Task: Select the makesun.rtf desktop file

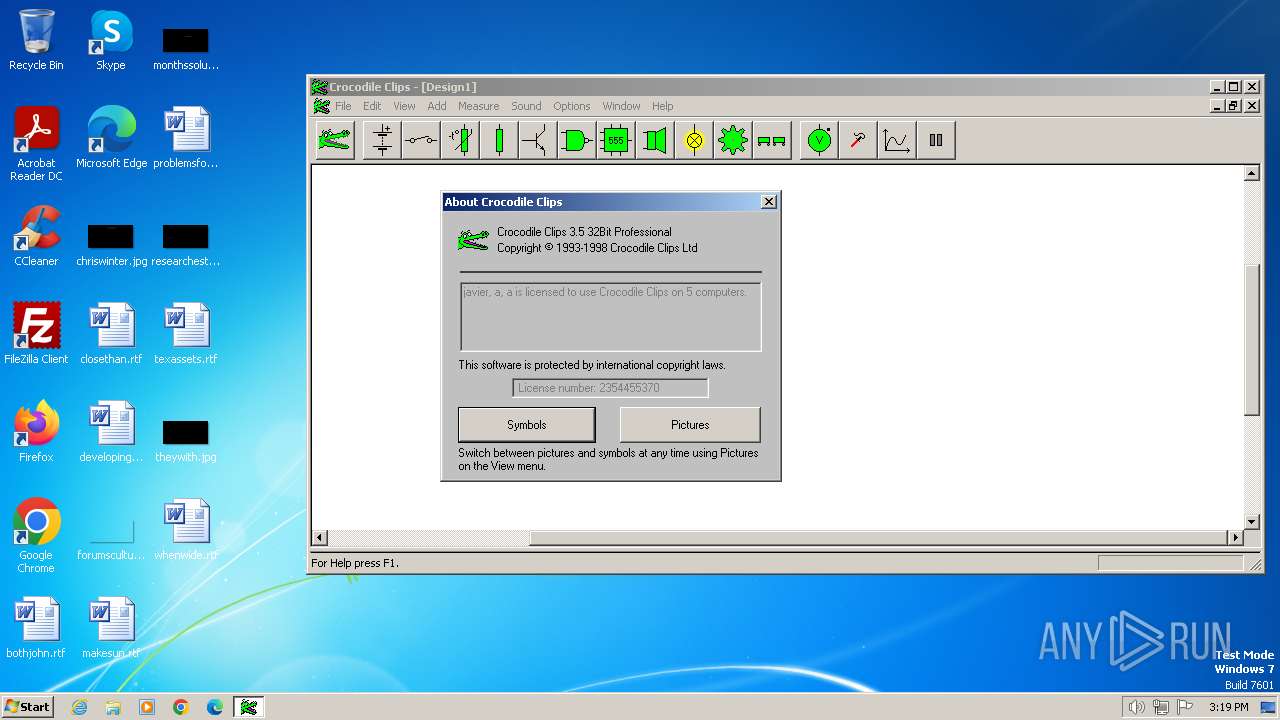Action: pos(111,628)
